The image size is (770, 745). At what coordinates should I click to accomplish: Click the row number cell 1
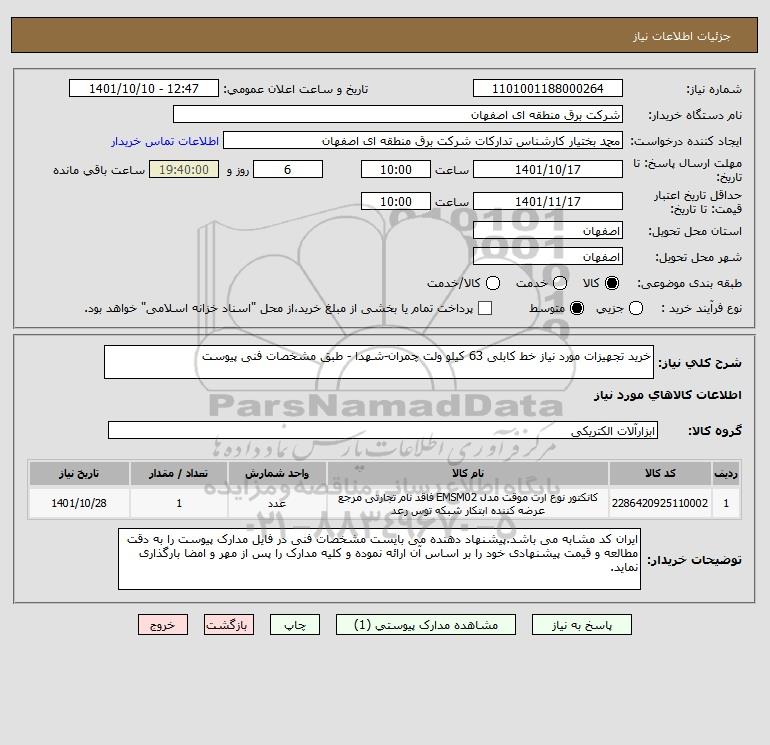(x=726, y=503)
